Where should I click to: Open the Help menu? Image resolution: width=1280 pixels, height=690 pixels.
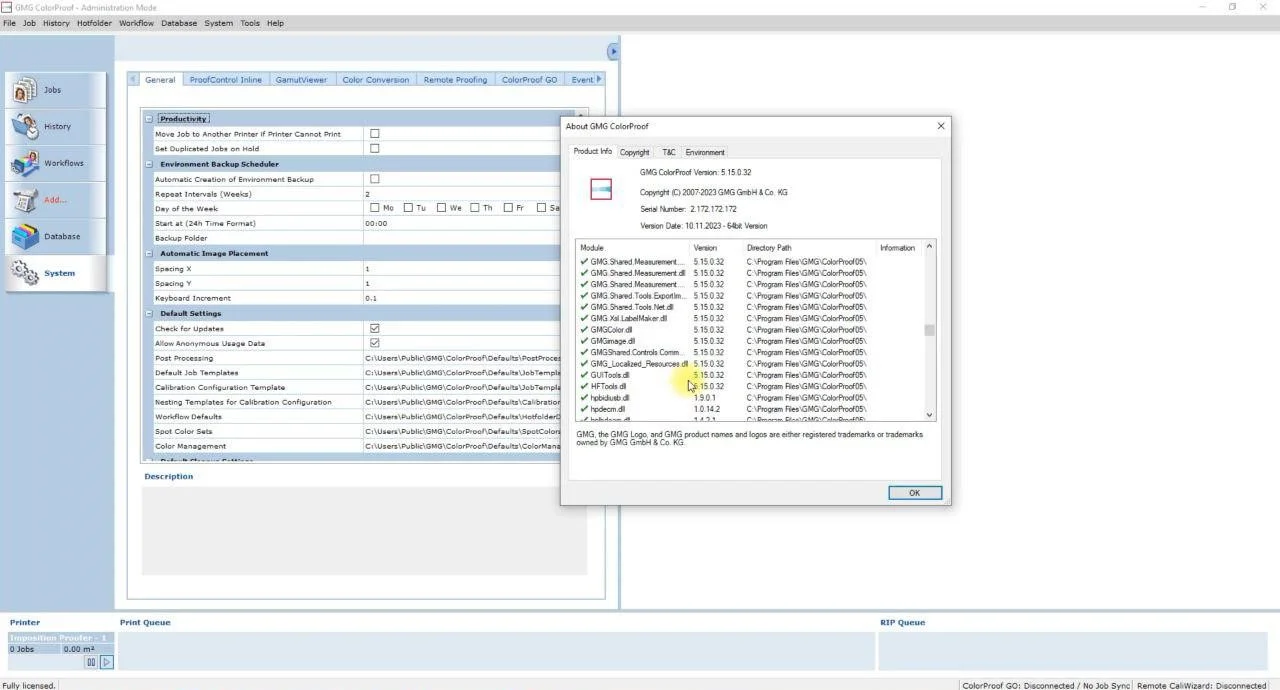[x=275, y=23]
